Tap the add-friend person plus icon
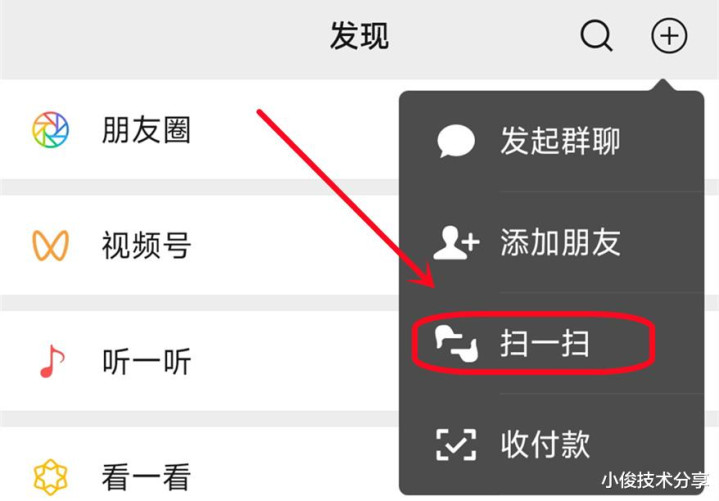 pos(456,242)
